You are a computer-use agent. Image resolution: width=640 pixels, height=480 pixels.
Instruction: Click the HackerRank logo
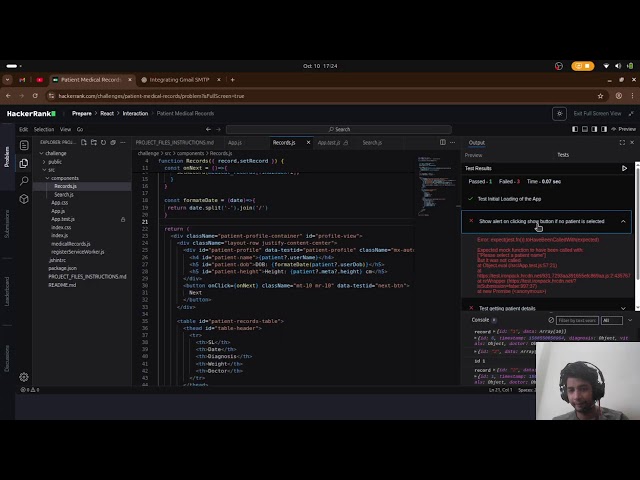[x=31, y=113]
